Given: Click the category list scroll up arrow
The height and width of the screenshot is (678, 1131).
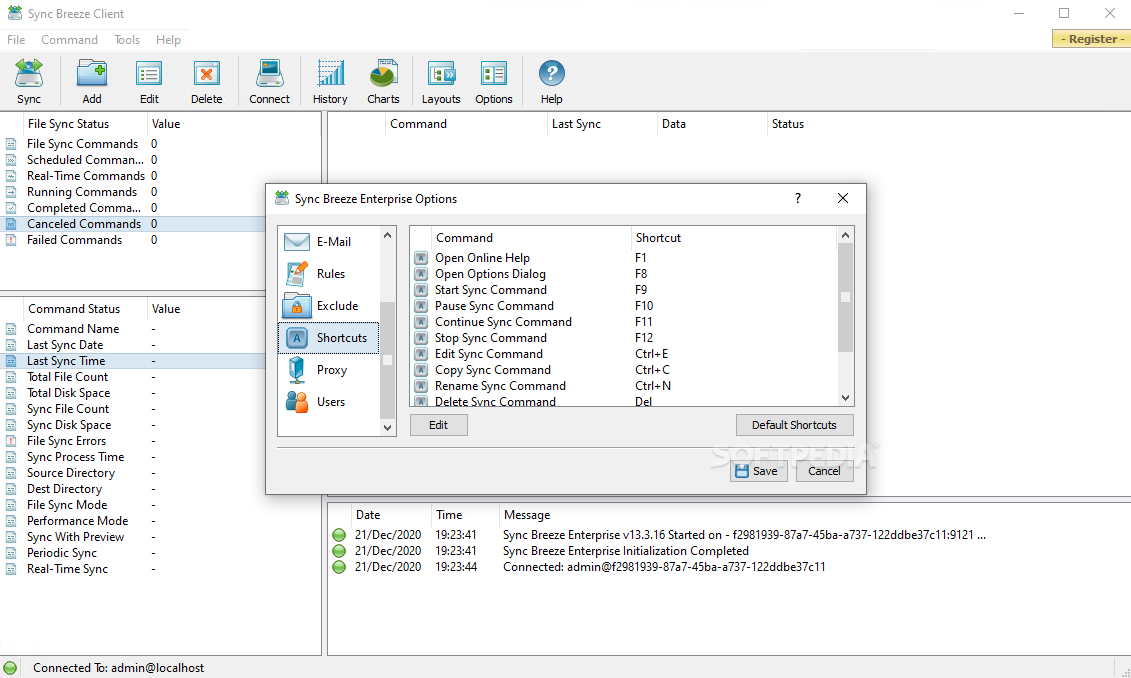Looking at the screenshot, I should pyautogui.click(x=387, y=235).
